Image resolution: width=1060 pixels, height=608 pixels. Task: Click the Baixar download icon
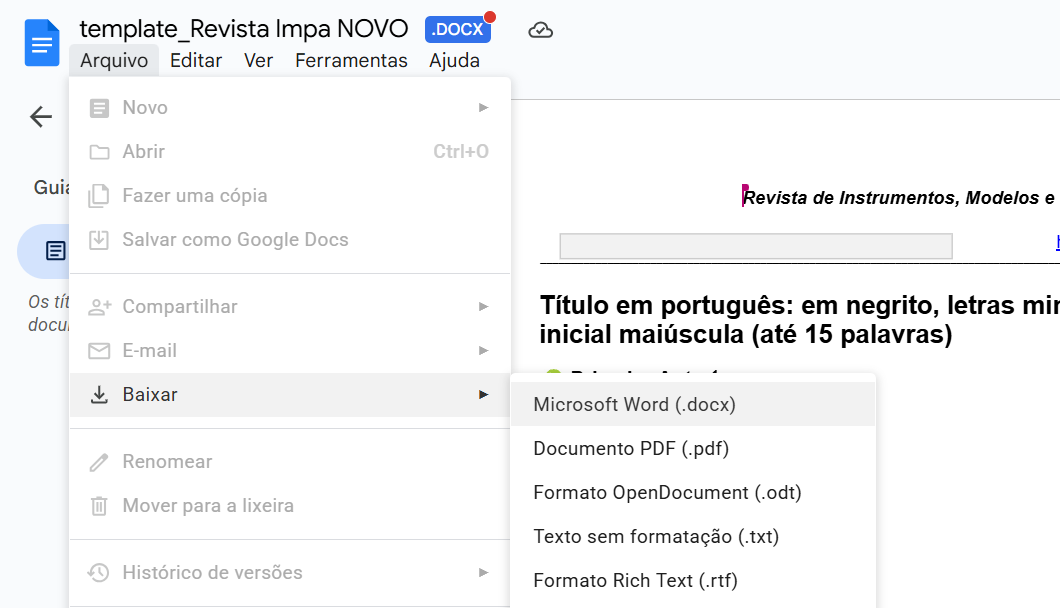(99, 395)
